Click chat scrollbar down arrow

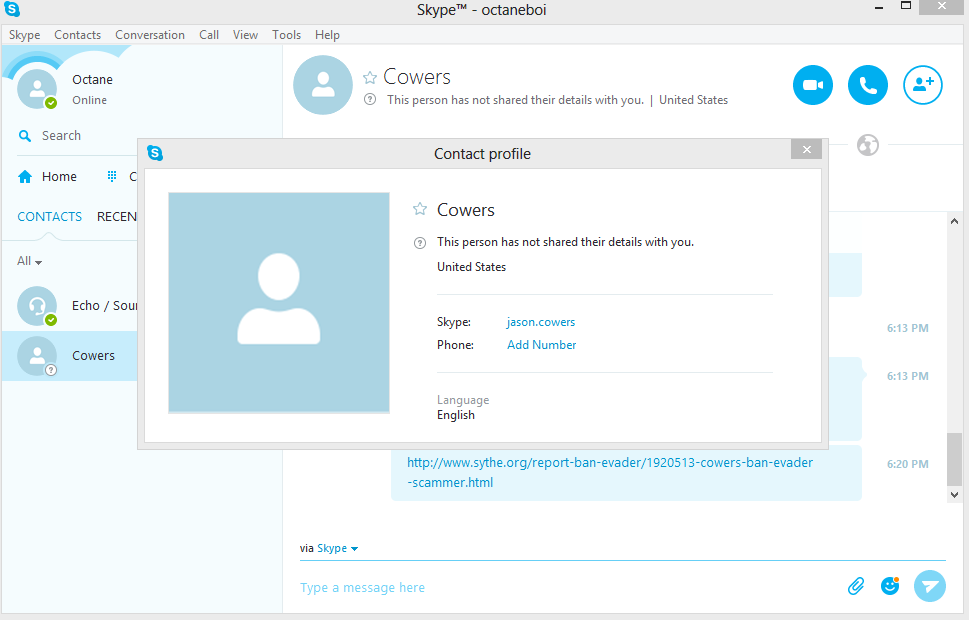954,494
